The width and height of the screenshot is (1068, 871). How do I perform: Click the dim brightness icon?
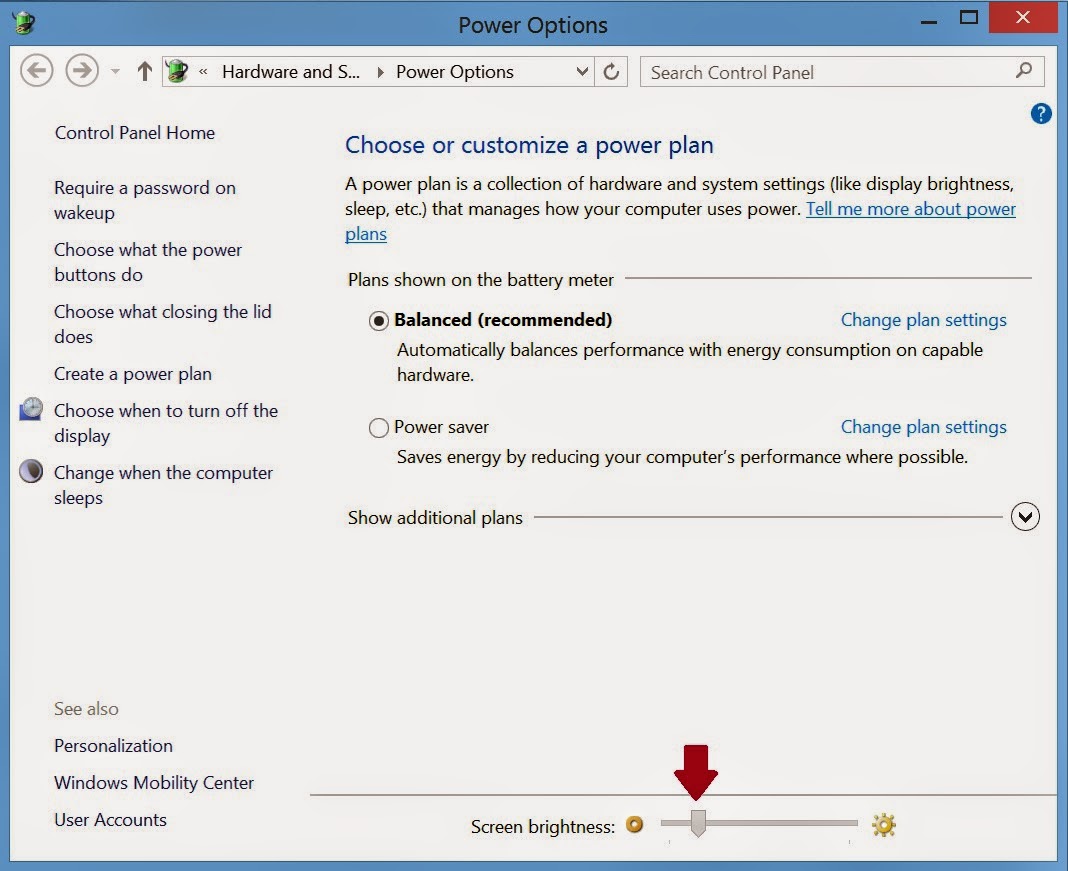(x=634, y=825)
